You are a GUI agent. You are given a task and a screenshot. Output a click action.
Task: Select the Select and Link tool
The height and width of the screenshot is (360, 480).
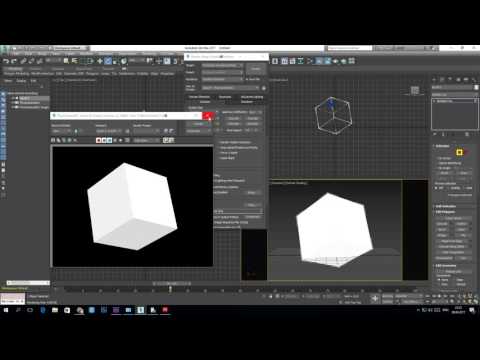pos(23,61)
